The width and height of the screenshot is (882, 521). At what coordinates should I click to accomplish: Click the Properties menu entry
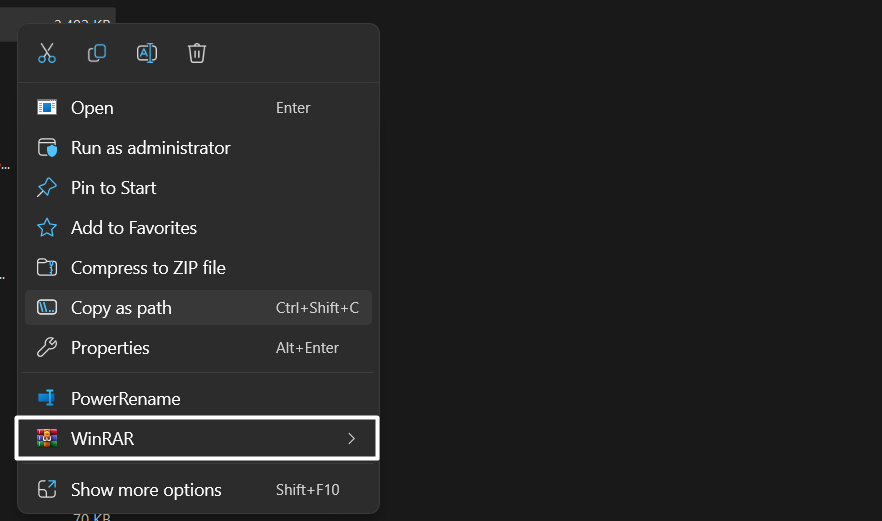click(x=110, y=348)
